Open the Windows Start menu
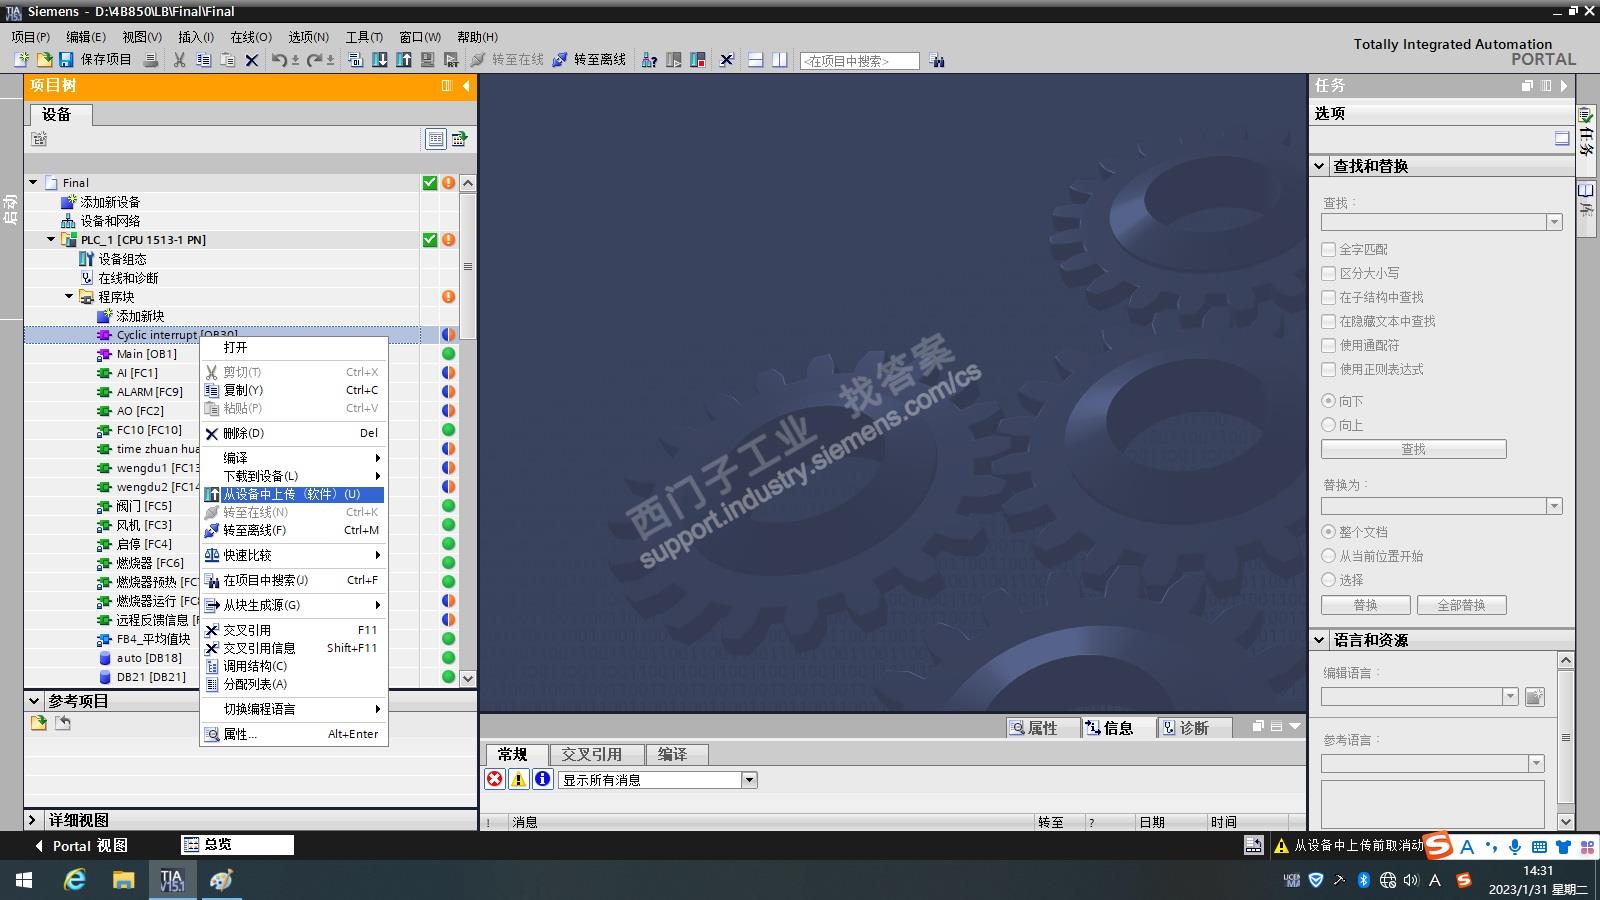This screenshot has width=1600, height=900. (24, 880)
